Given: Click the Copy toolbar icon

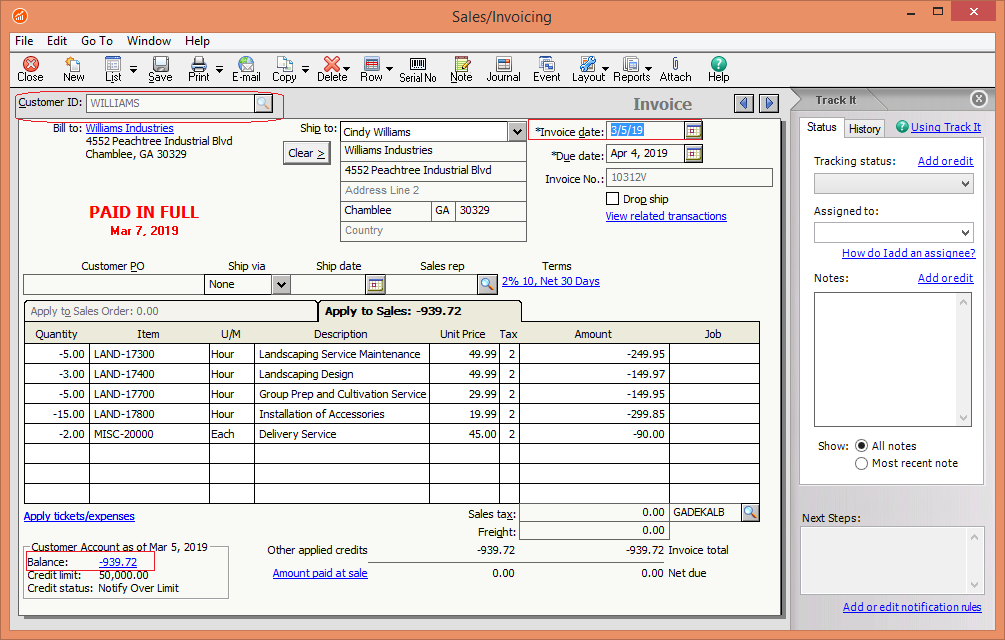Looking at the screenshot, I should click(x=284, y=69).
